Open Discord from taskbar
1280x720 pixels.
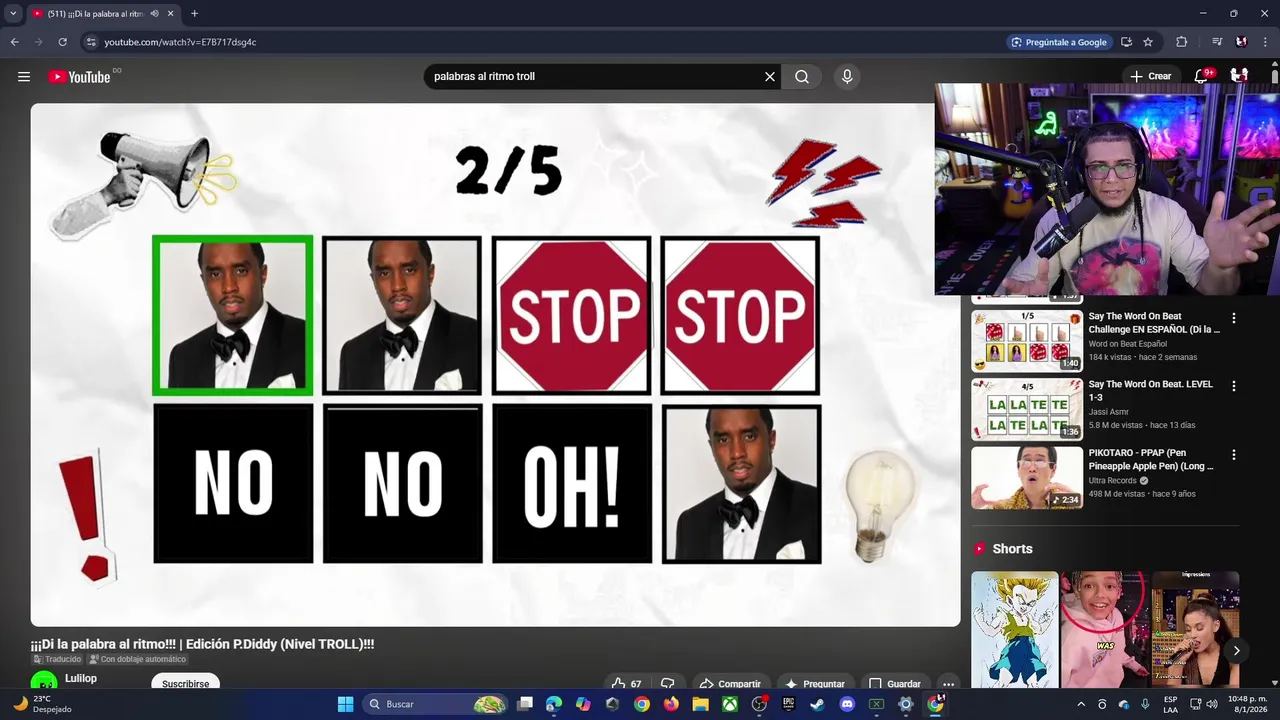[x=847, y=704]
